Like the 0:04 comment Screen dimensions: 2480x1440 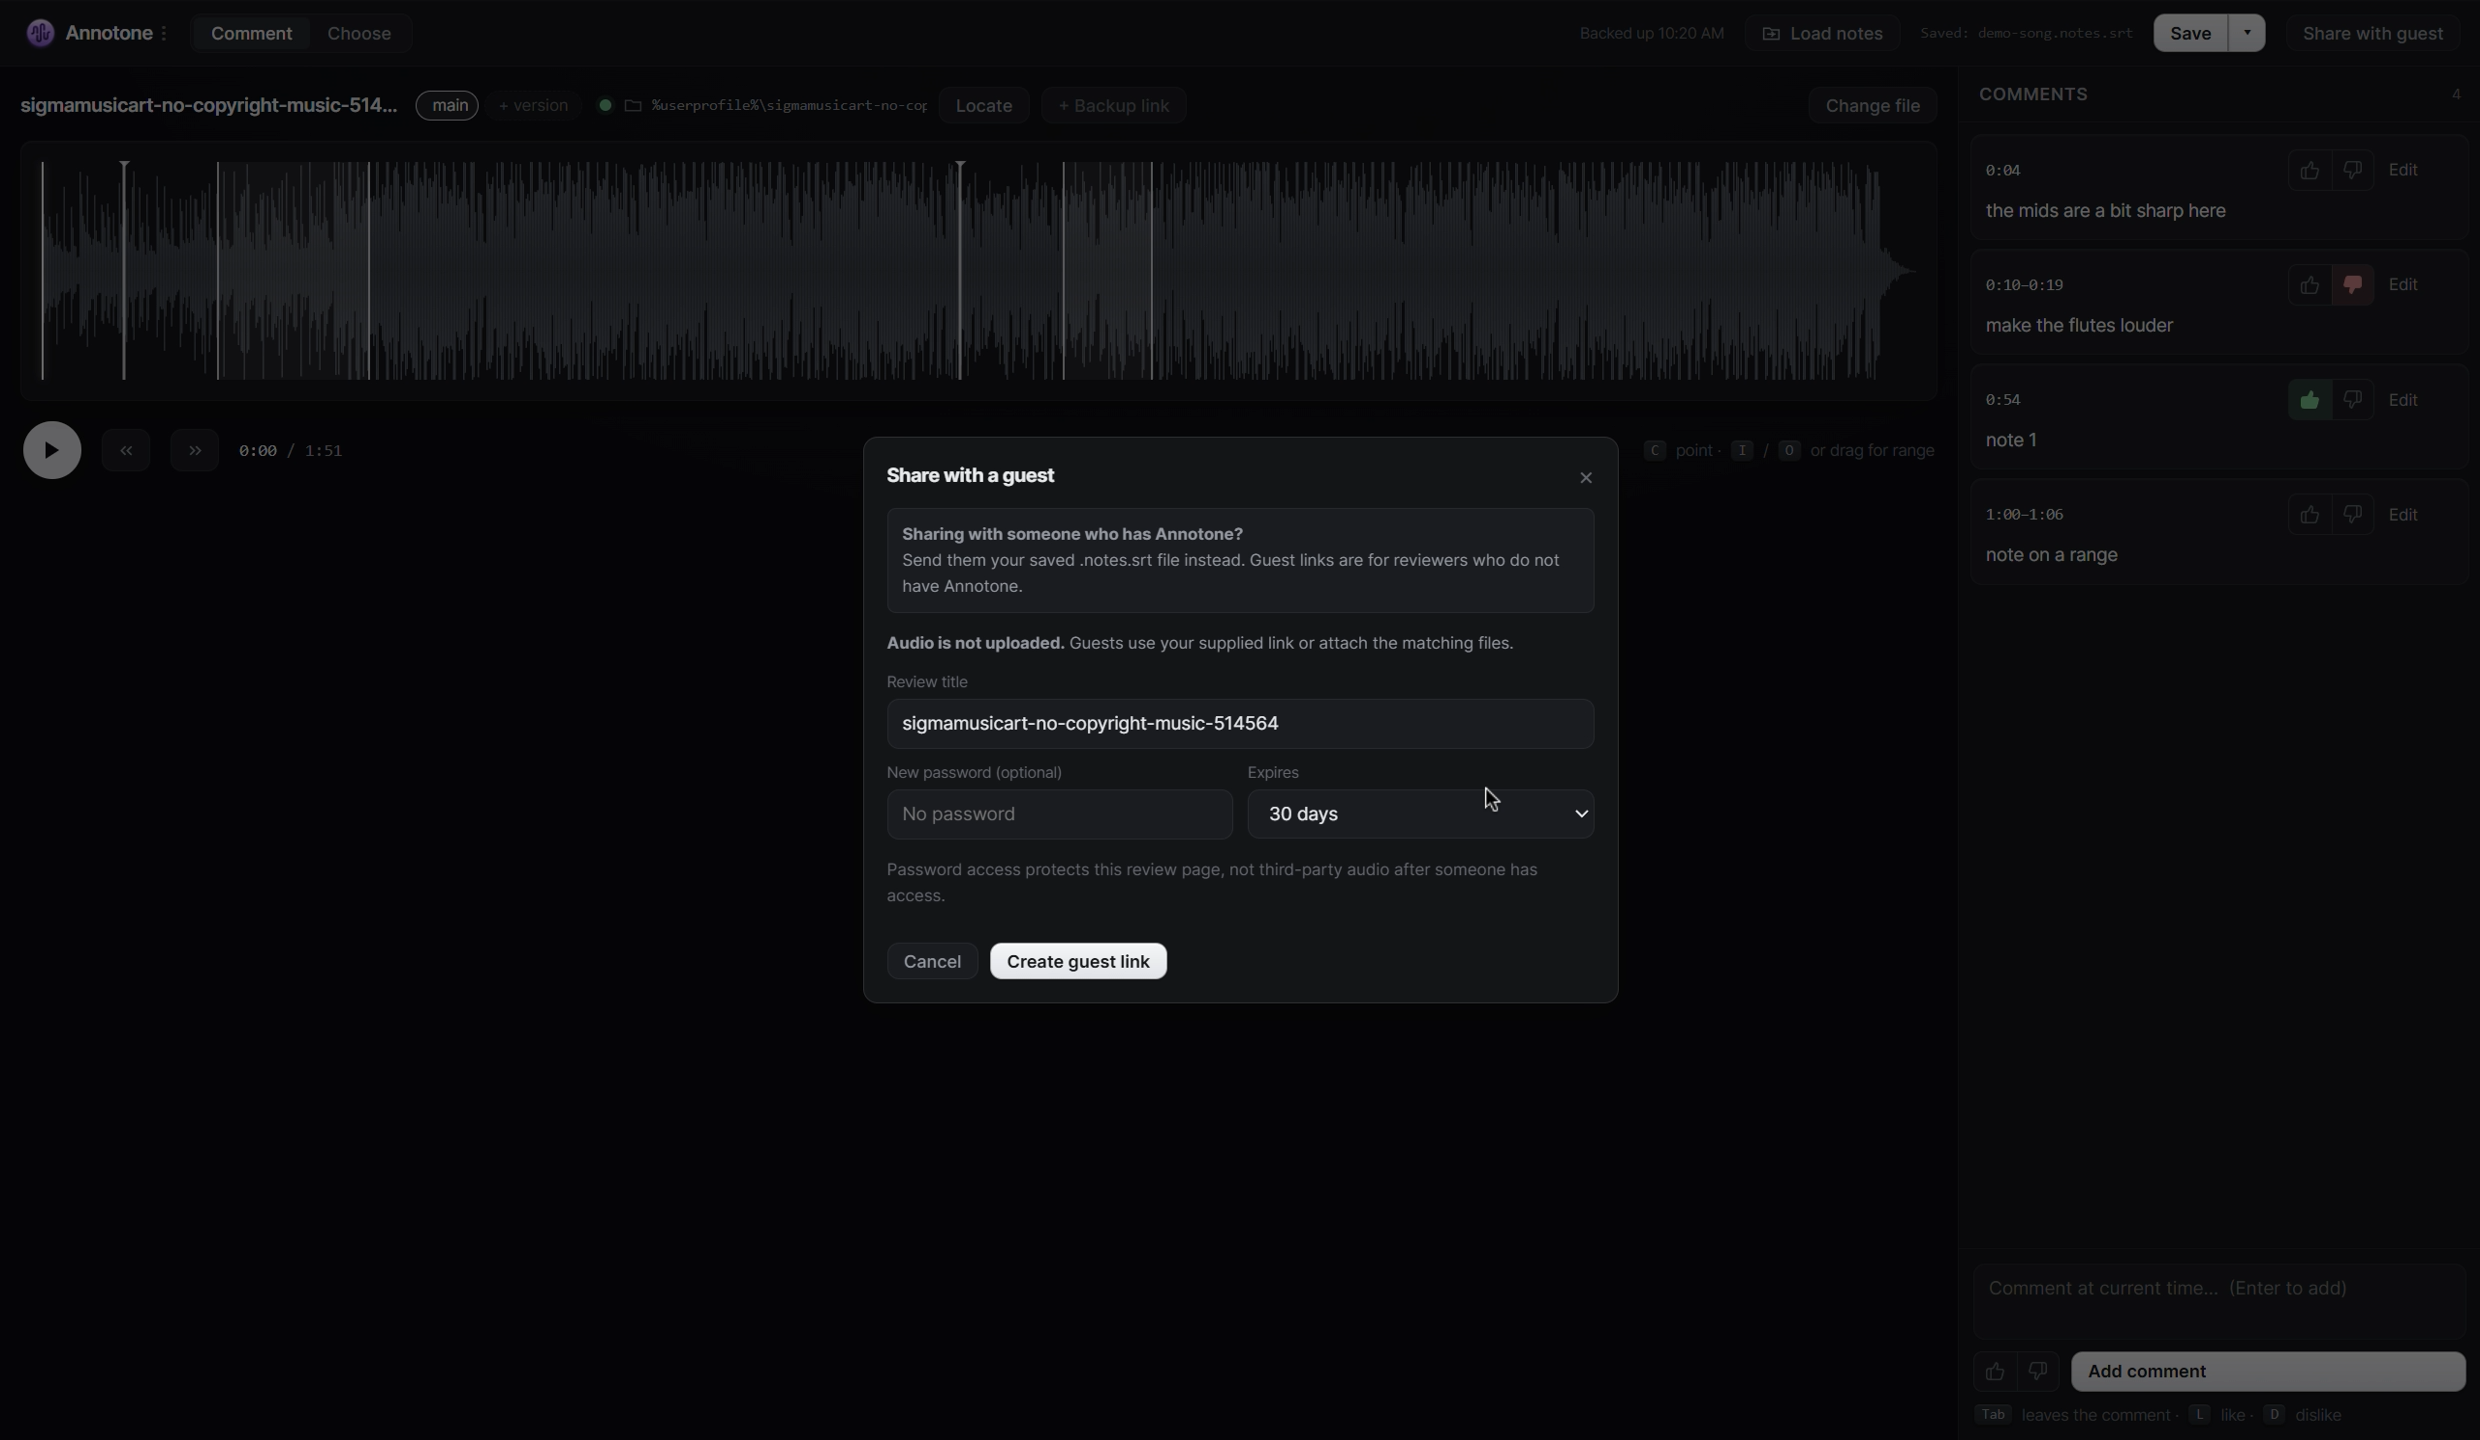click(x=2309, y=170)
